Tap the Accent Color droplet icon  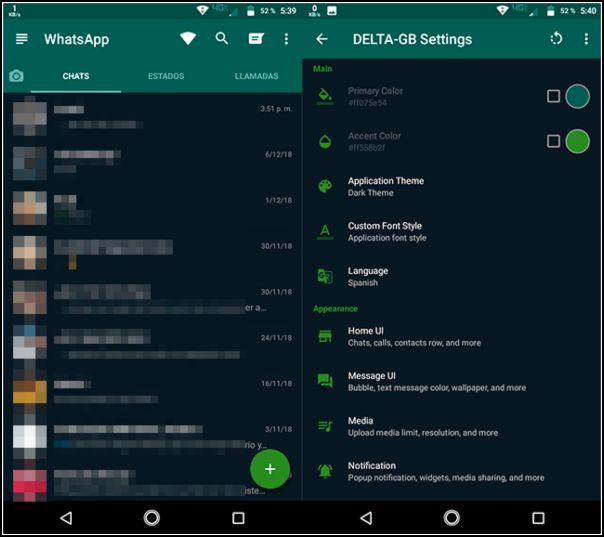[325, 141]
